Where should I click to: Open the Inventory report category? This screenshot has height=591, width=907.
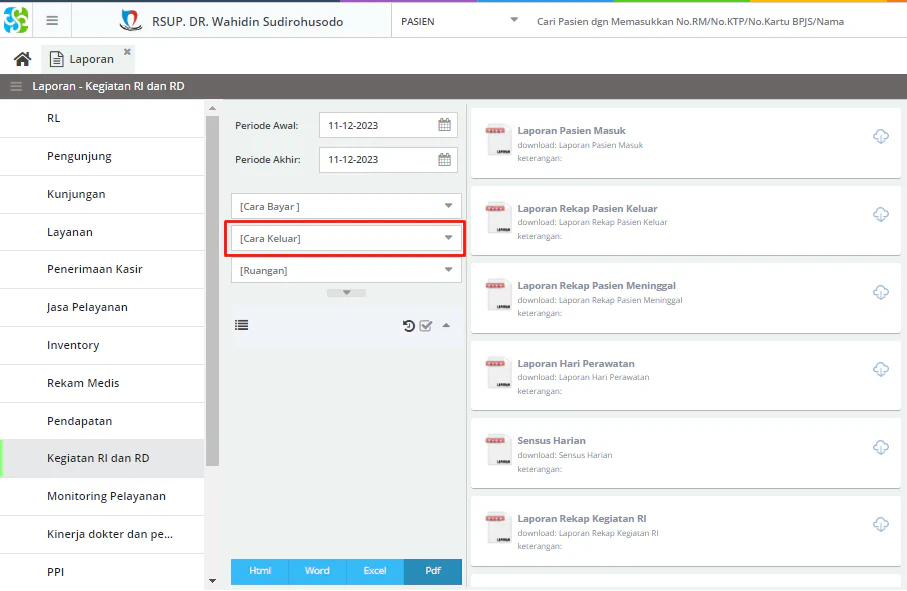[x=102, y=345]
